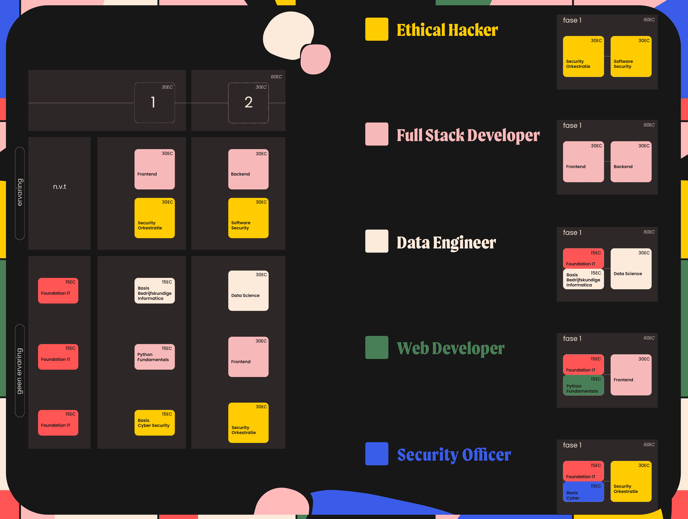Click Foundation IT in Data Engineer panel

[583, 259]
